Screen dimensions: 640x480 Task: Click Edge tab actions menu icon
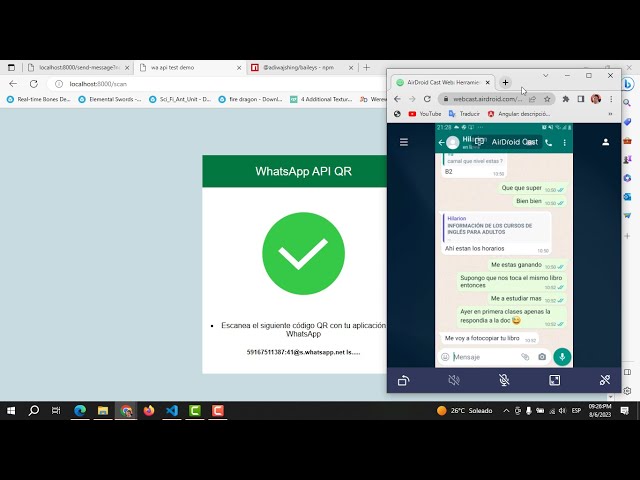pos(11,67)
